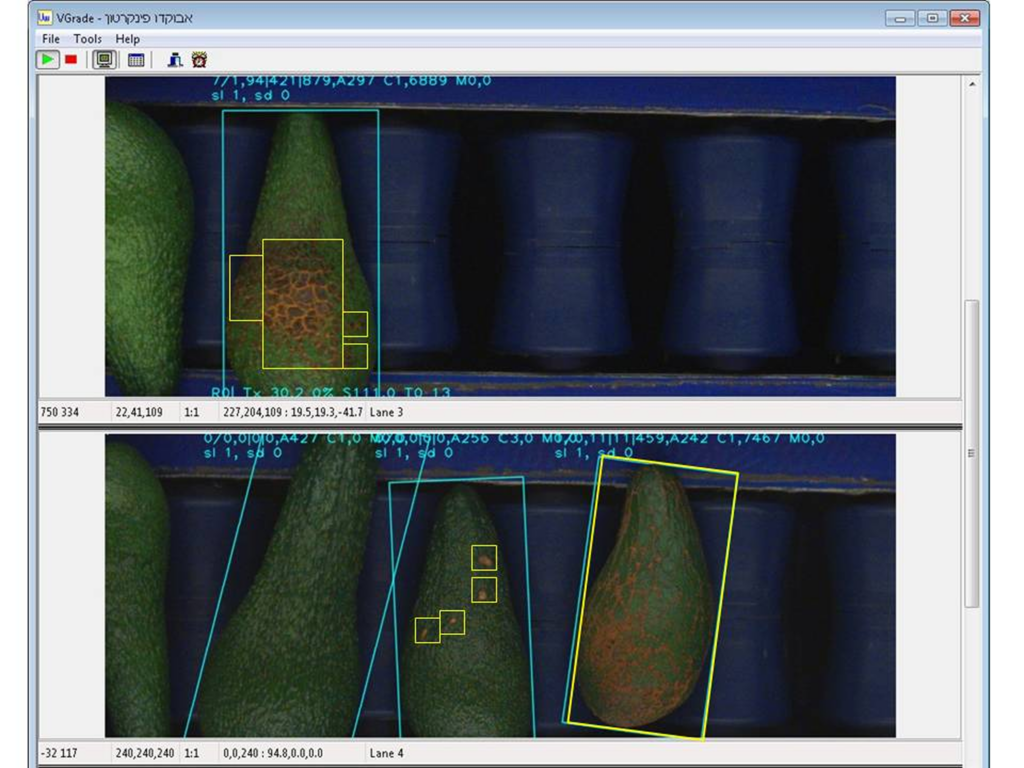Viewport: 1024px width, 768px height.
Task: Click the alarm clock toolbar icon
Action: tap(199, 60)
